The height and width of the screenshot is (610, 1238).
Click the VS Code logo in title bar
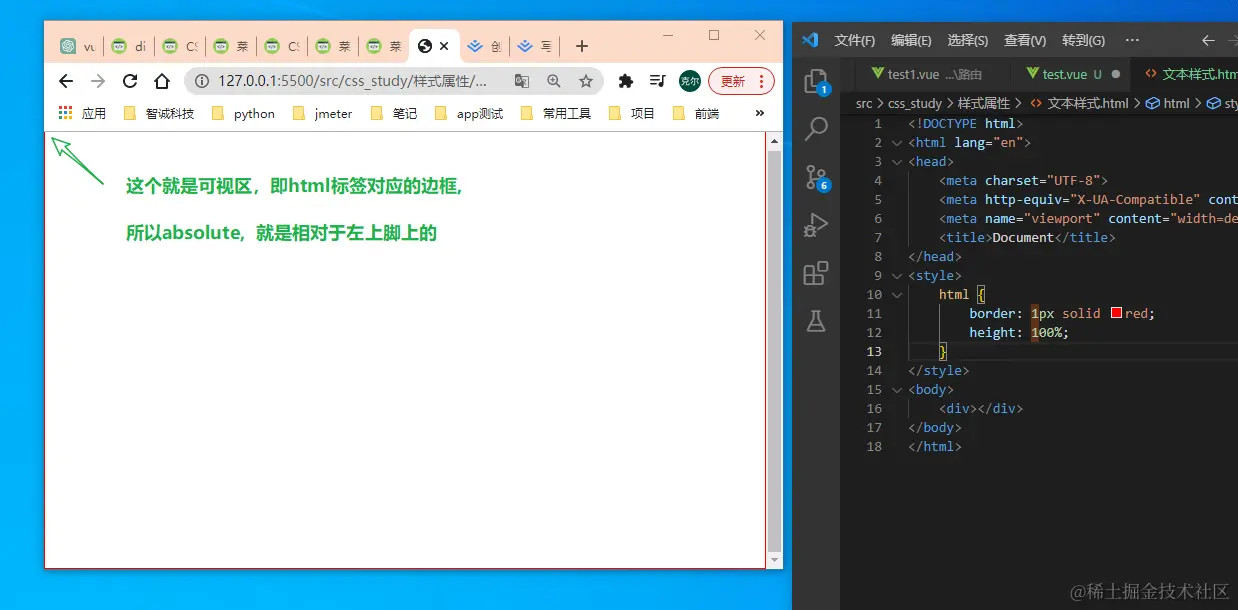pos(811,40)
